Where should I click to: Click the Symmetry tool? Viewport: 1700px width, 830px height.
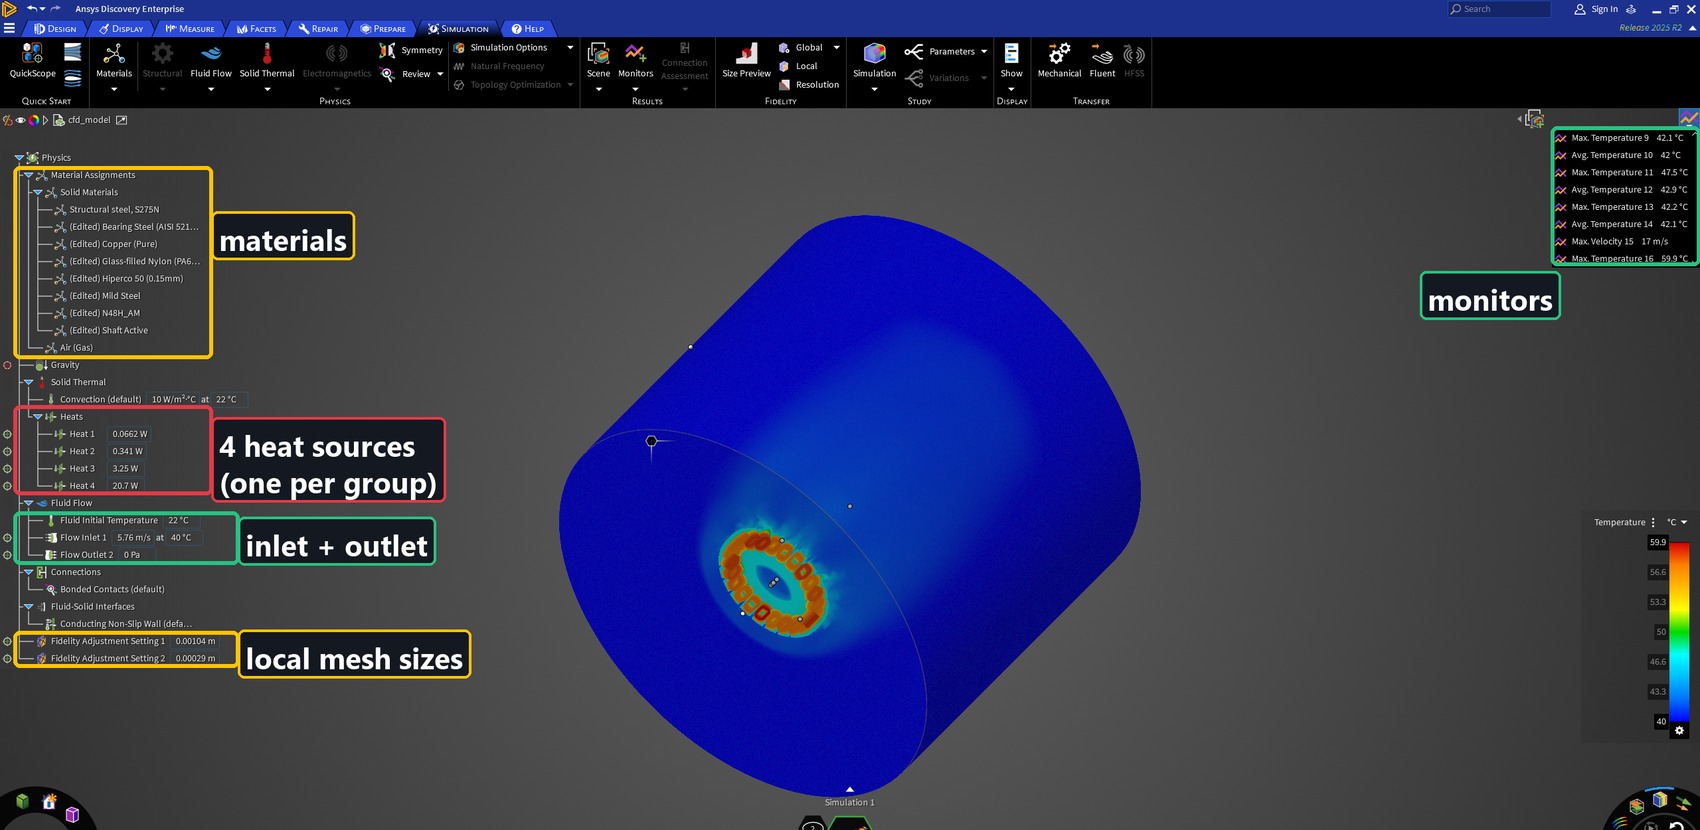tap(411, 50)
